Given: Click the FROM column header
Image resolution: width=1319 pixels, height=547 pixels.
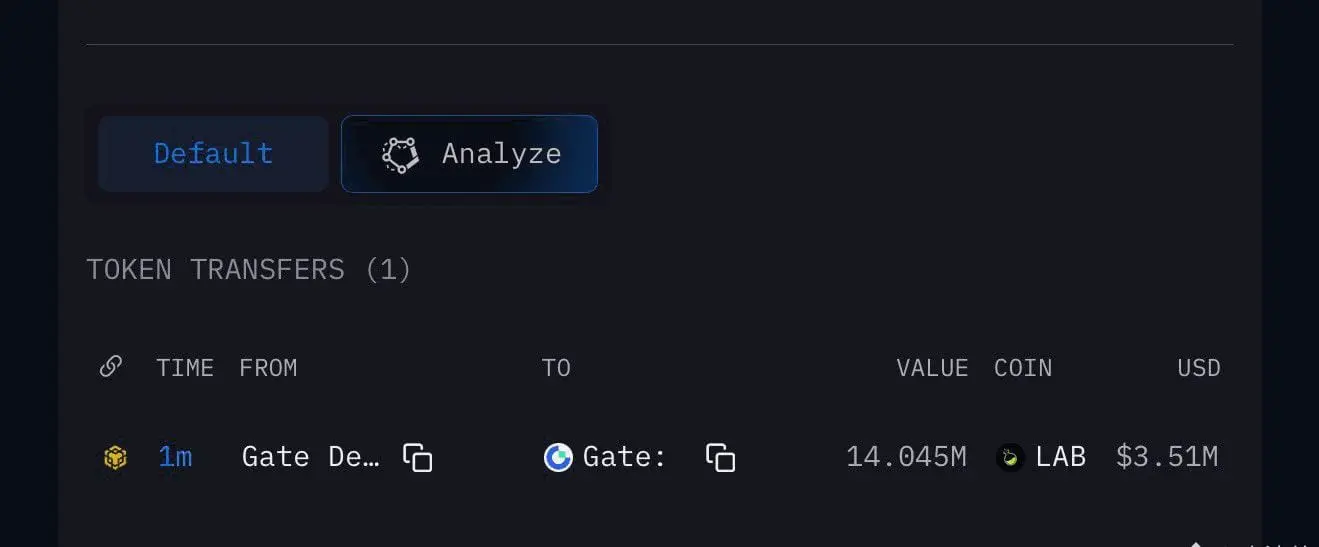Looking at the screenshot, I should click(x=268, y=368).
